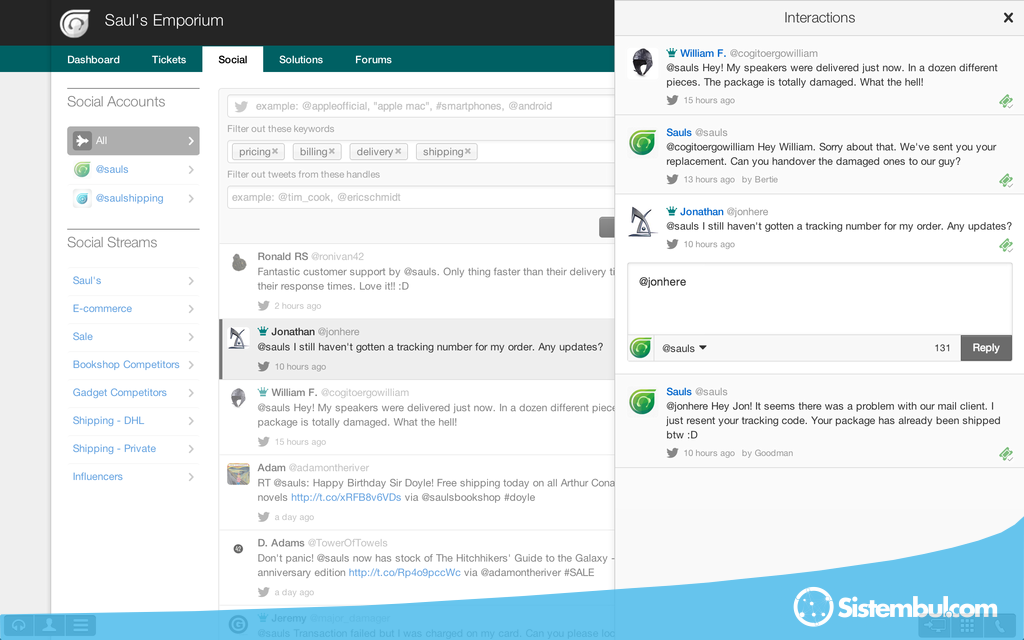The image size is (1024, 640).
Task: Open the t.co/Rp4o9pccWc link
Action: pyautogui.click(x=404, y=572)
